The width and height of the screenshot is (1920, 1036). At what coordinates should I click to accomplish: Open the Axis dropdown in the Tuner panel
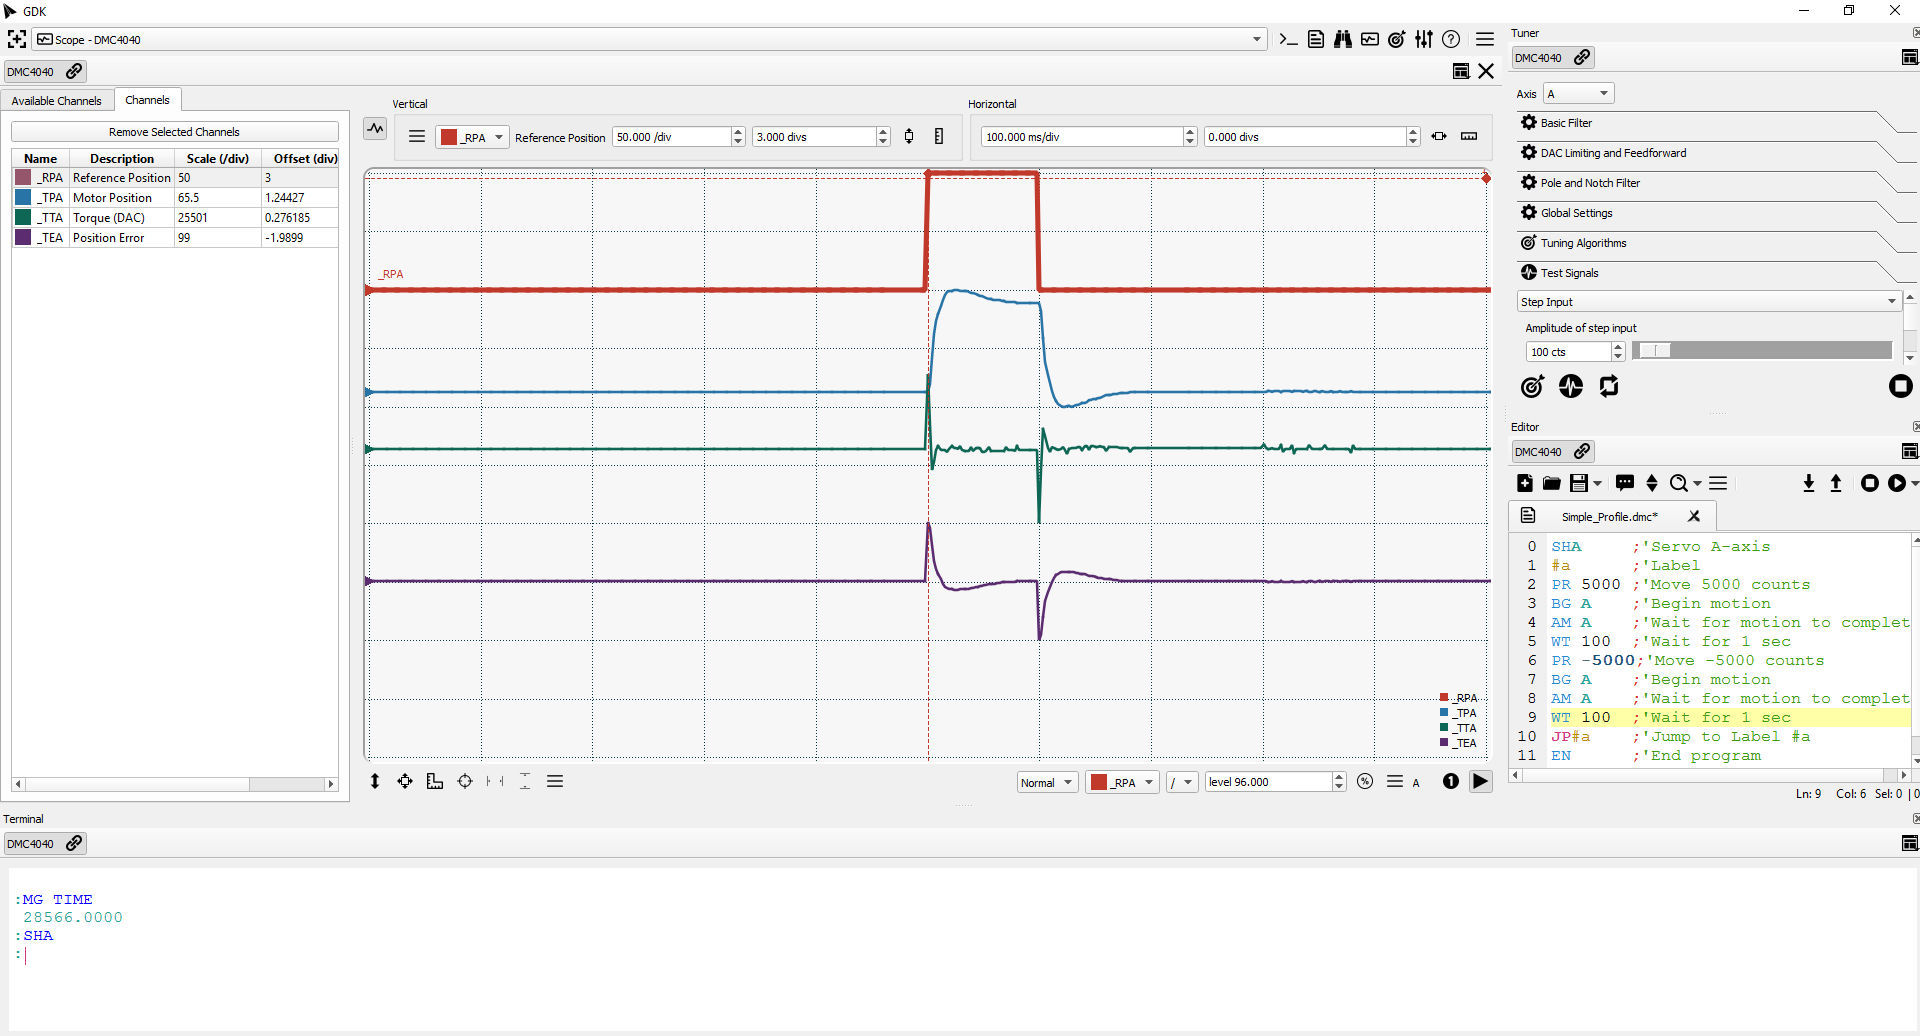[1578, 92]
